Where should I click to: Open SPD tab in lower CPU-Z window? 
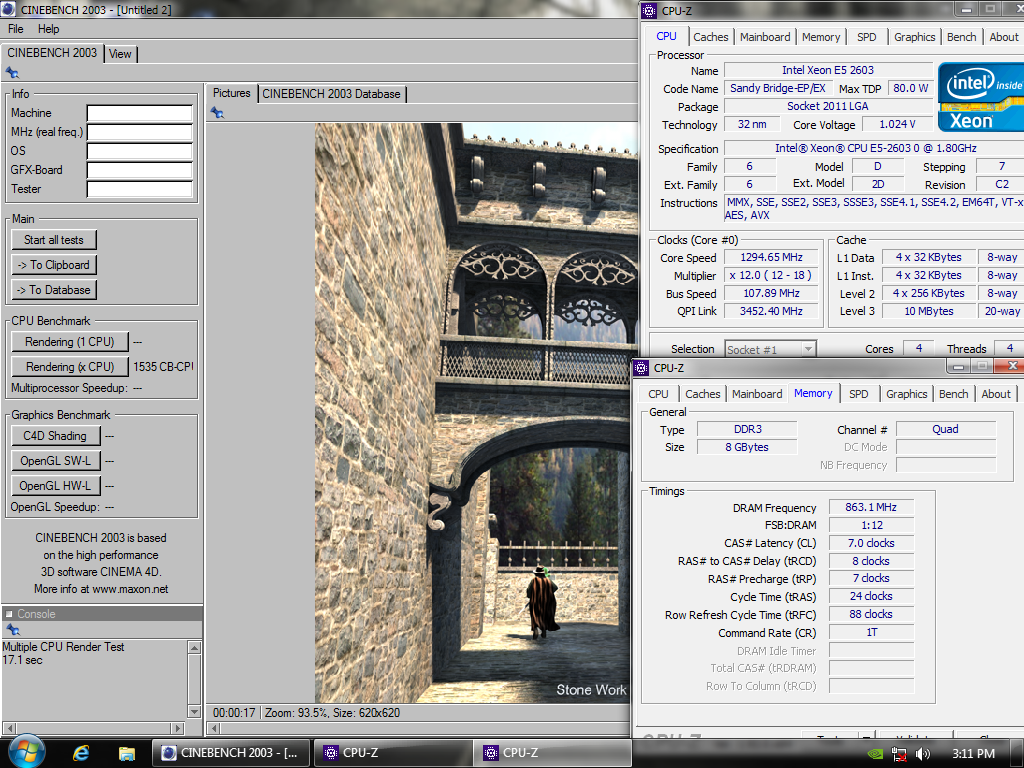[x=859, y=394]
